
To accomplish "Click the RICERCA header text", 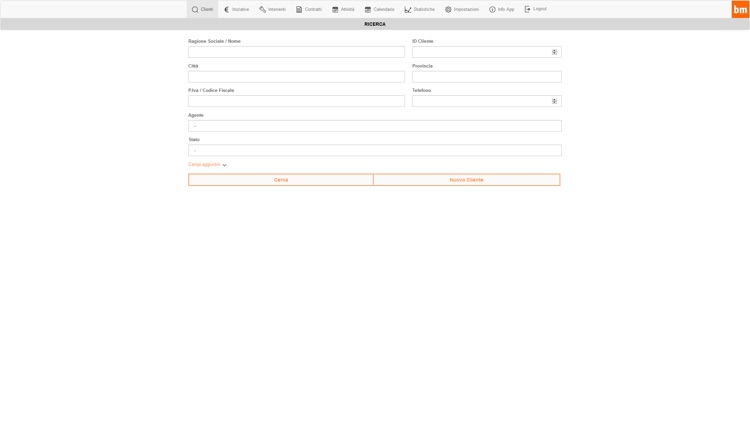I will point(375,24).
